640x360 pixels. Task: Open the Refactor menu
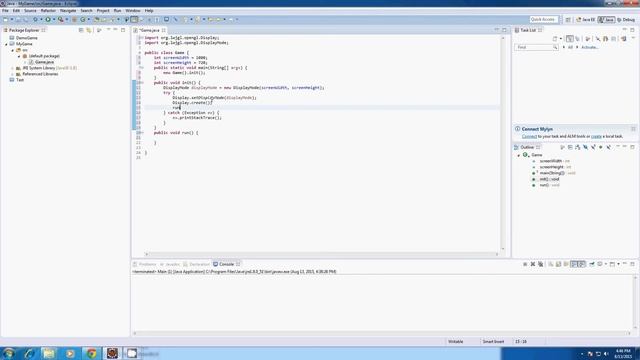coord(48,11)
